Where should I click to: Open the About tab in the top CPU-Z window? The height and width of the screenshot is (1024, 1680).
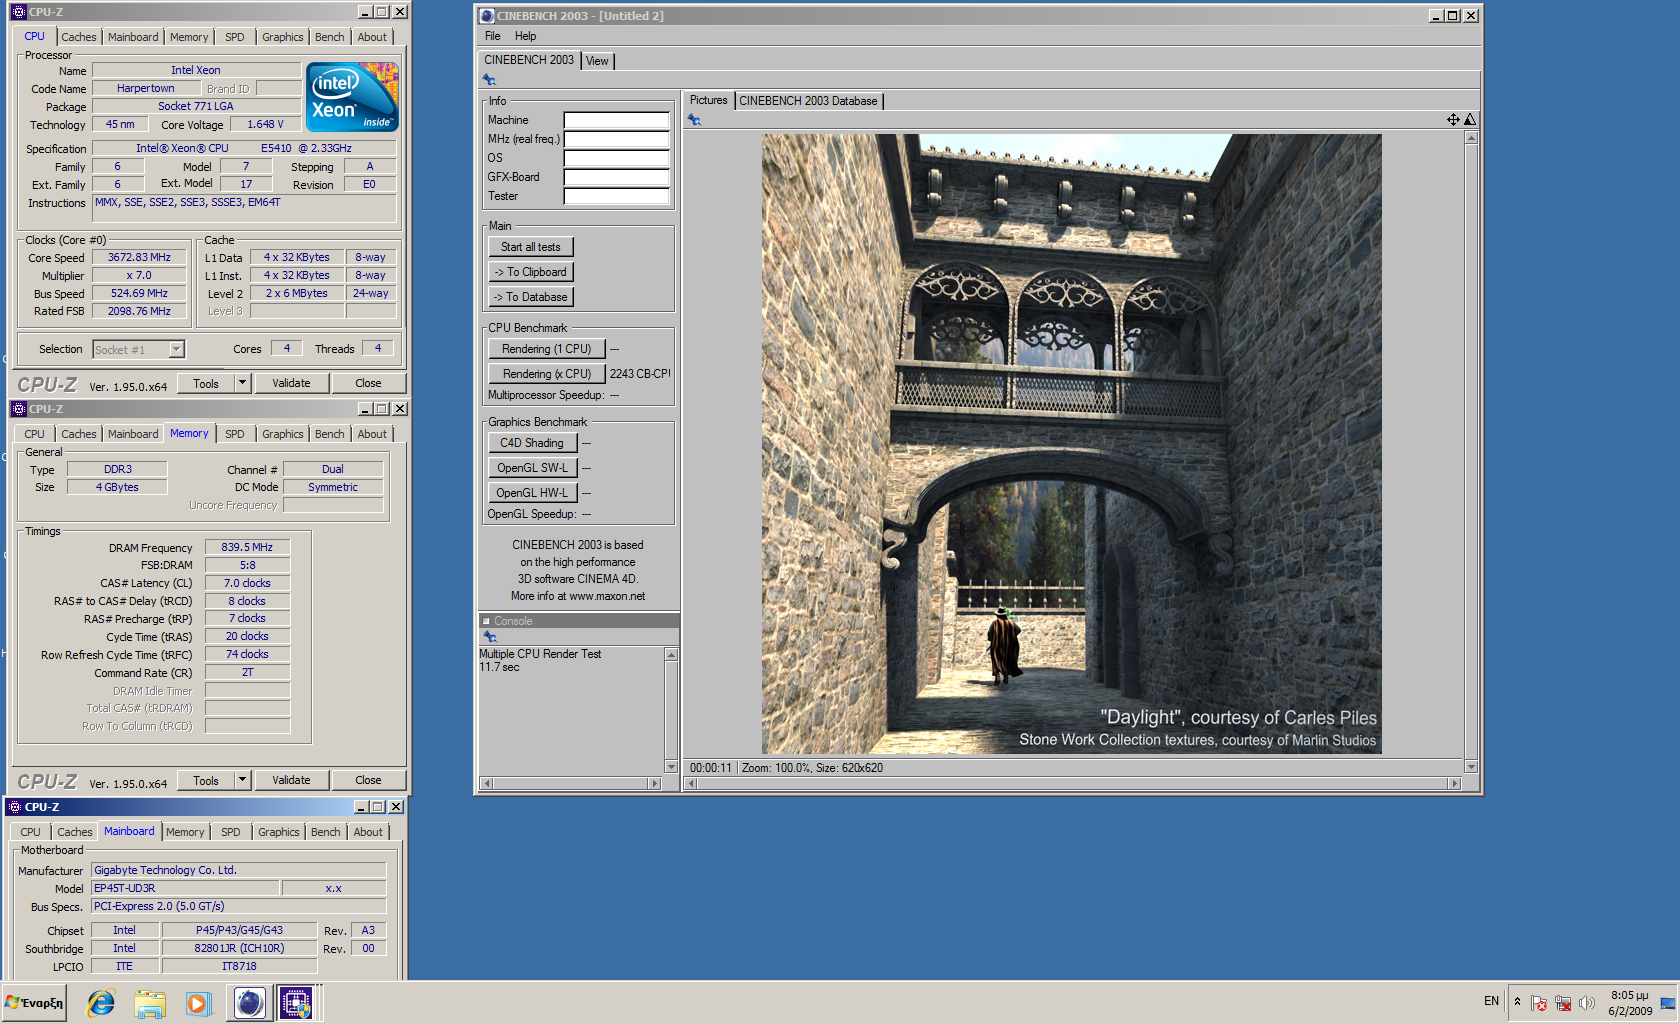click(372, 37)
